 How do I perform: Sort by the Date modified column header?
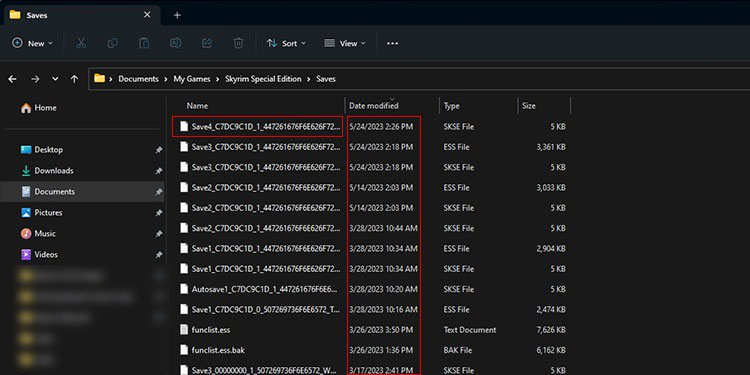pyautogui.click(x=374, y=106)
